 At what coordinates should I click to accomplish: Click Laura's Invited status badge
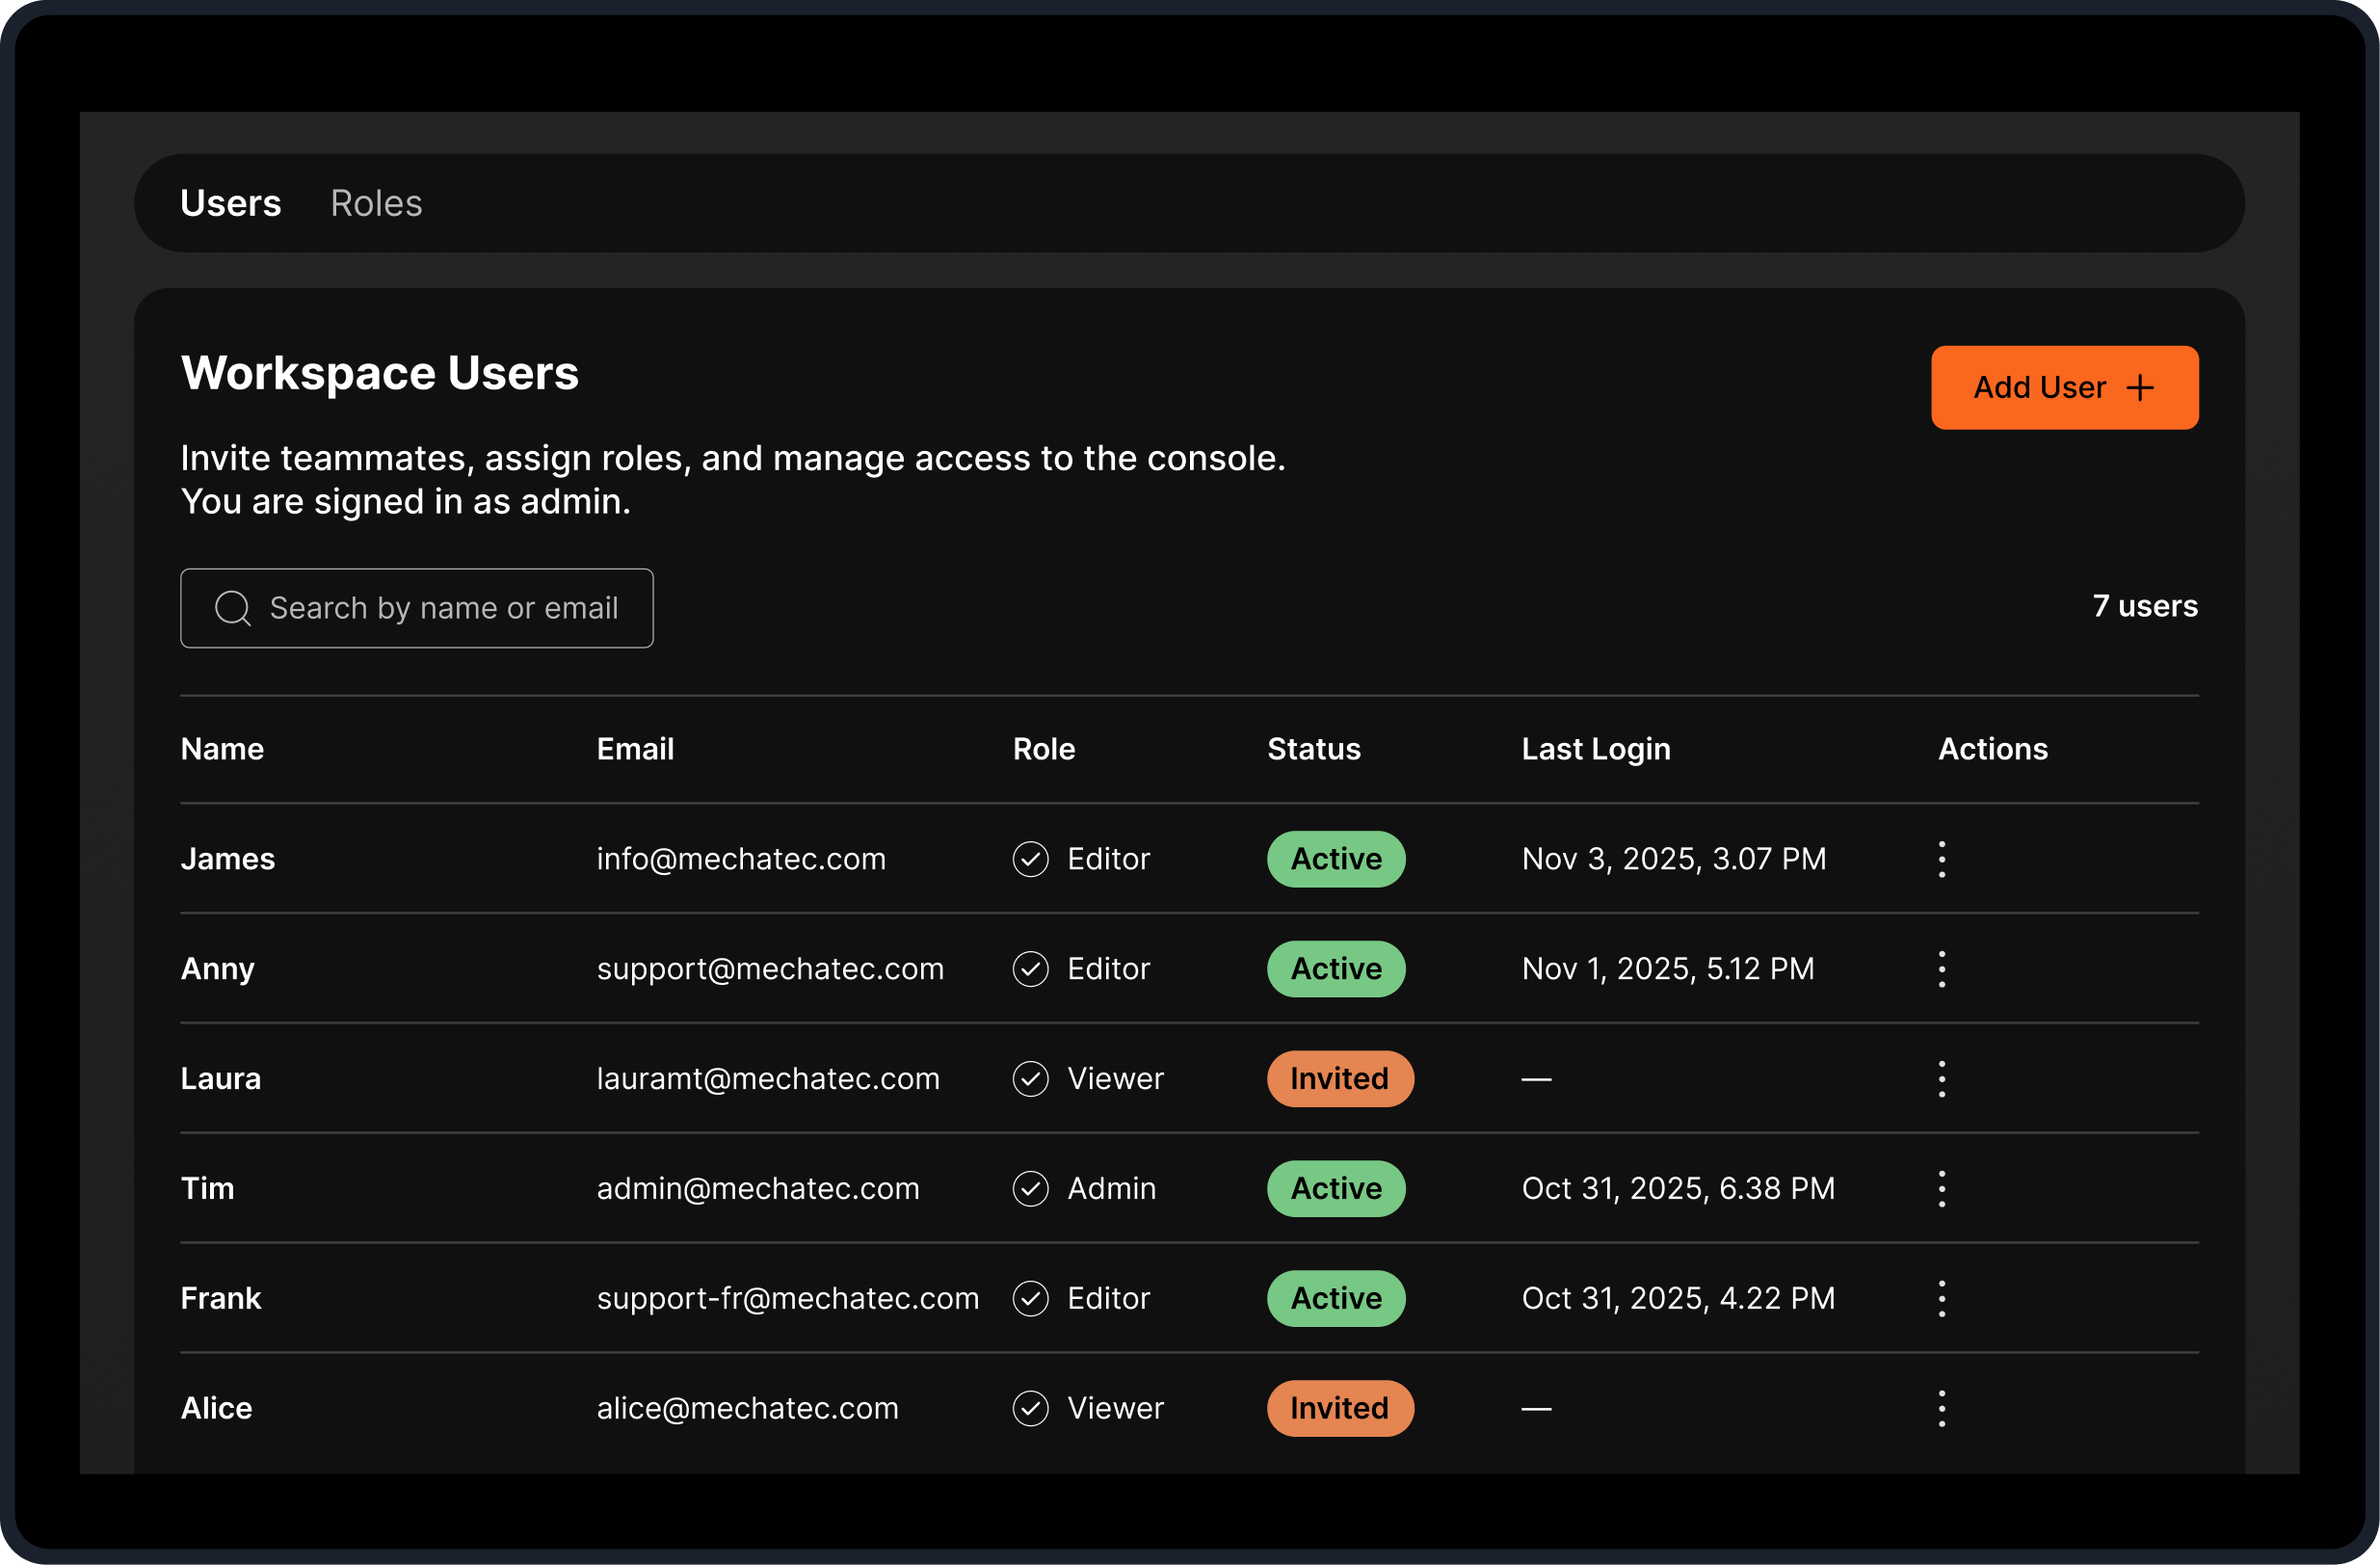pyautogui.click(x=1339, y=1079)
